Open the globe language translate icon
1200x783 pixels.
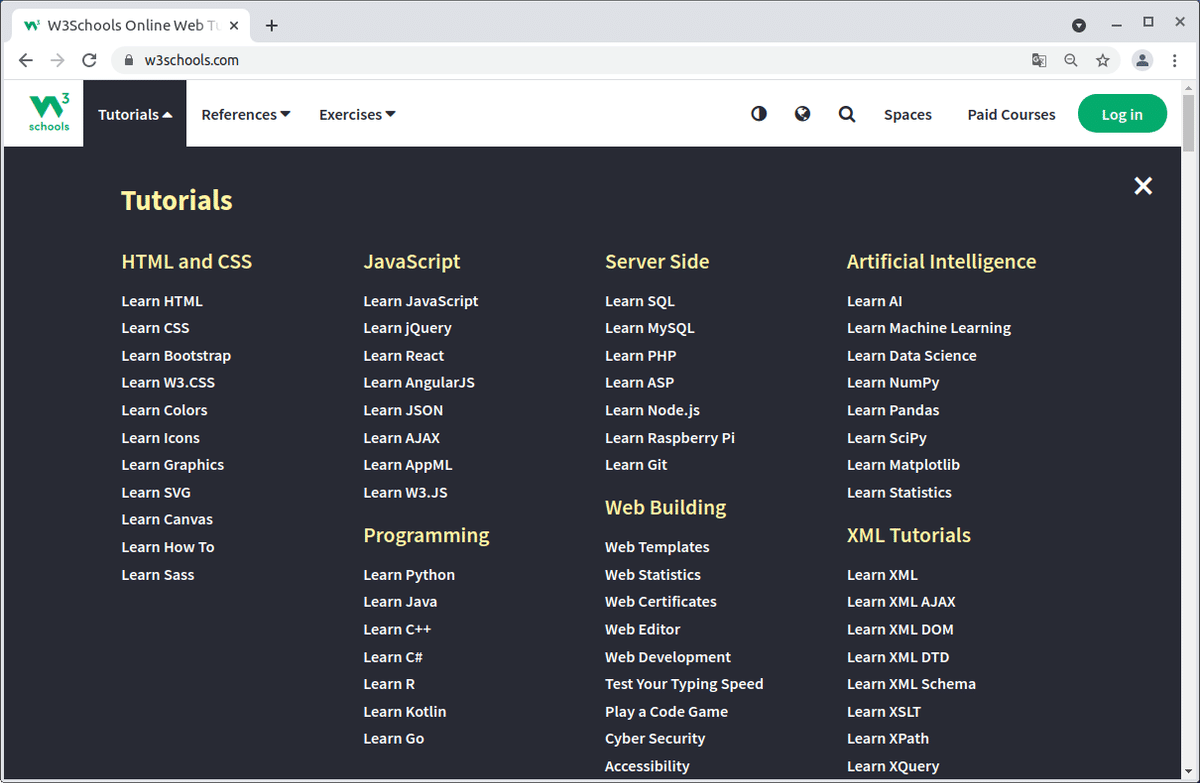802,114
